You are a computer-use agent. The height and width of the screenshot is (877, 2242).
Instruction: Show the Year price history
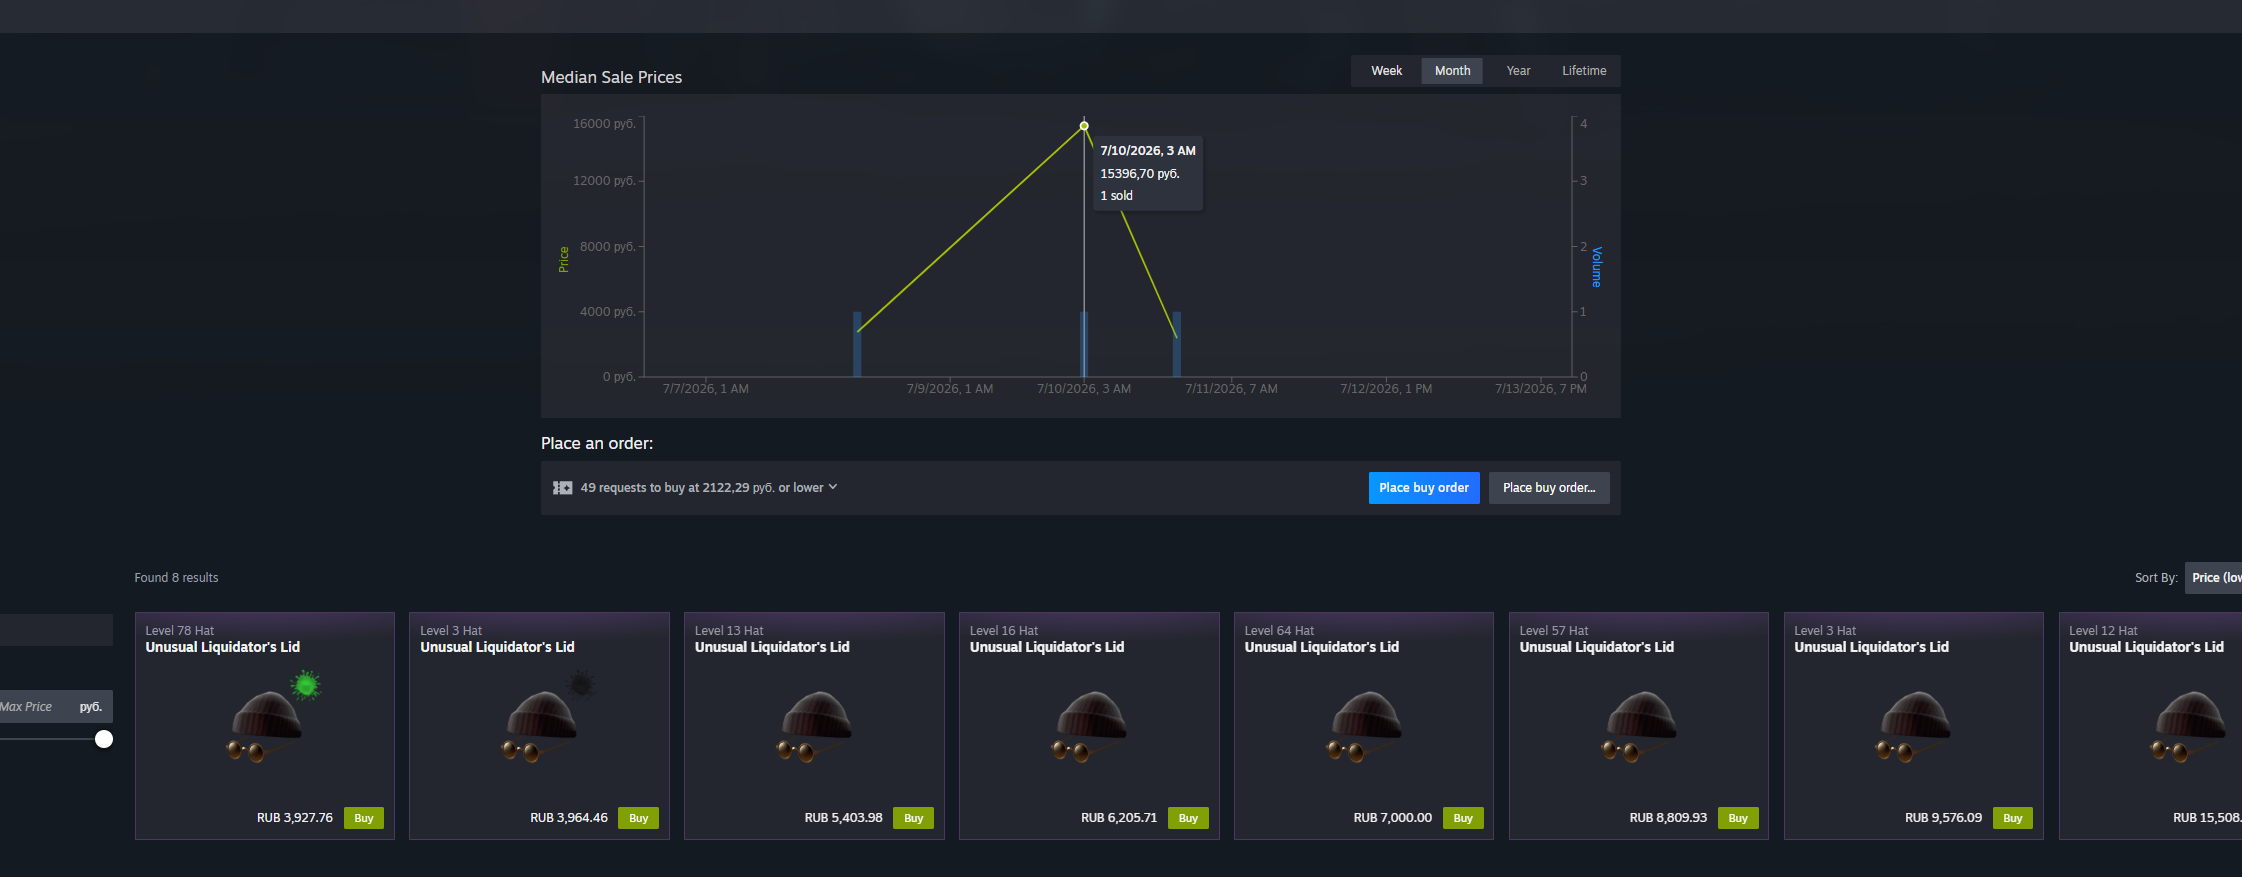click(1518, 71)
